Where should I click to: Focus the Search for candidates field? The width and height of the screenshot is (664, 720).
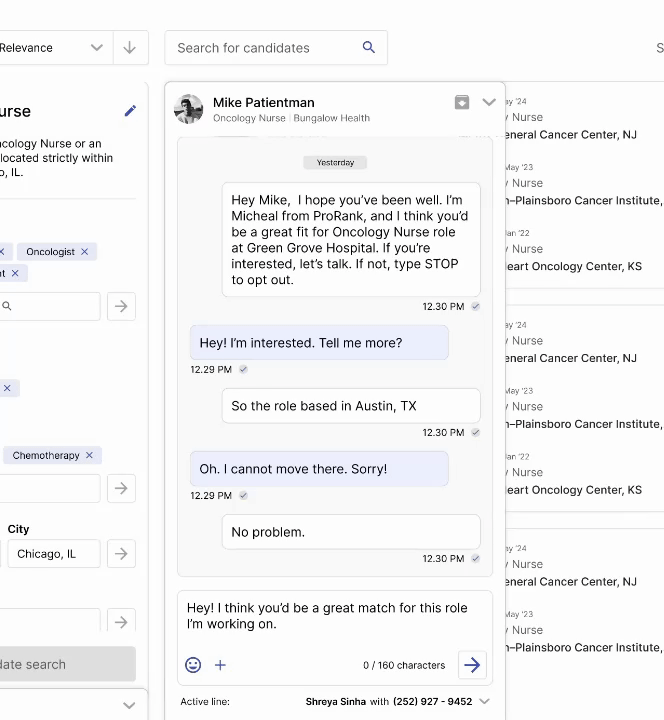tap(276, 48)
